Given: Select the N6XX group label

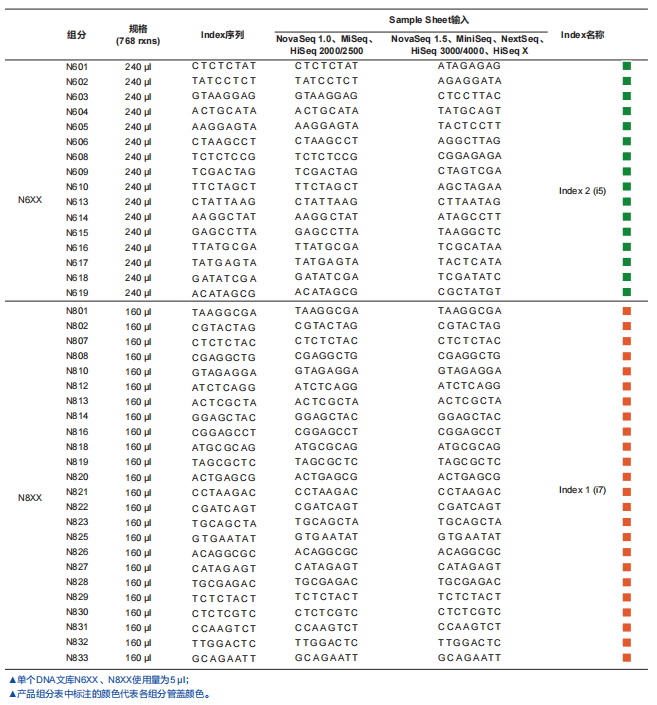Looking at the screenshot, I should 30,199.
